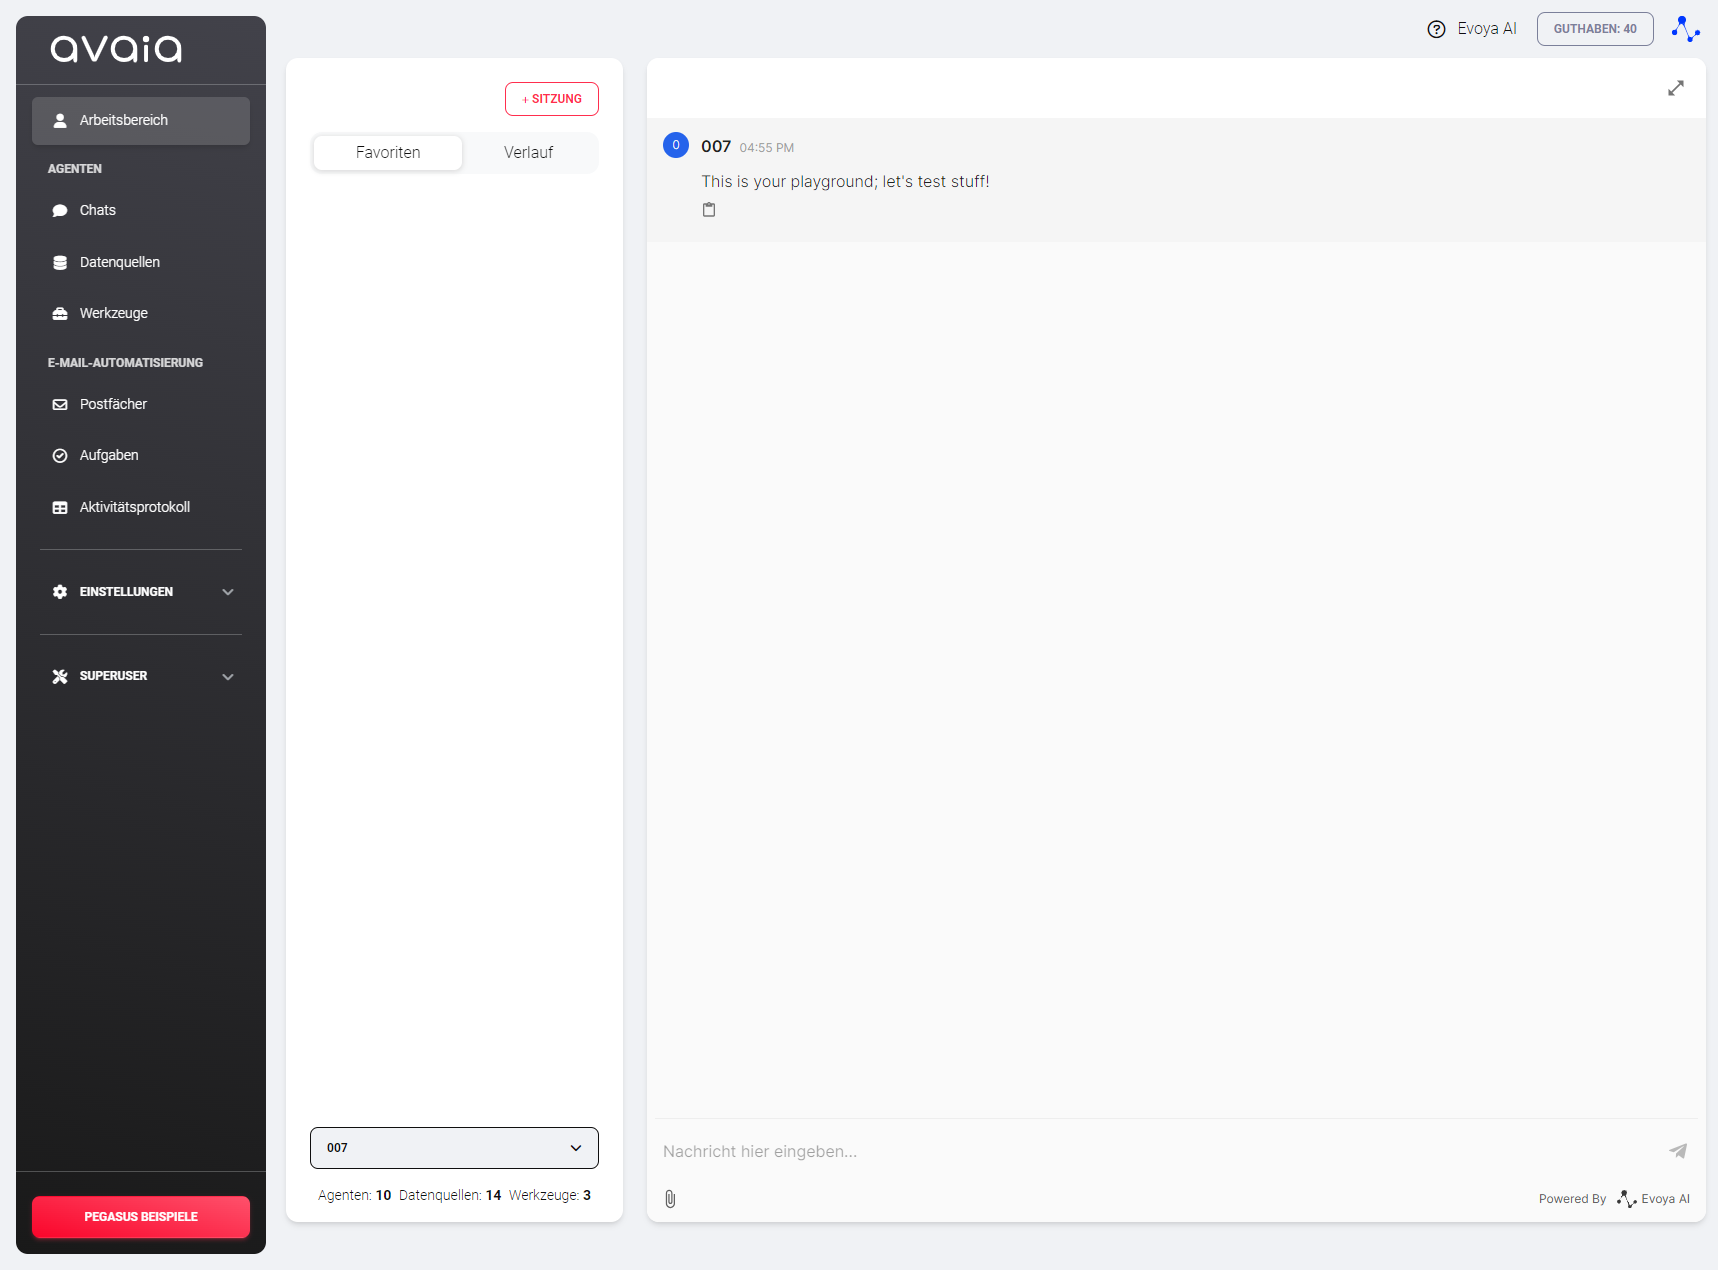Select the Favoriten tab
Image resolution: width=1718 pixels, height=1270 pixels.
(388, 153)
